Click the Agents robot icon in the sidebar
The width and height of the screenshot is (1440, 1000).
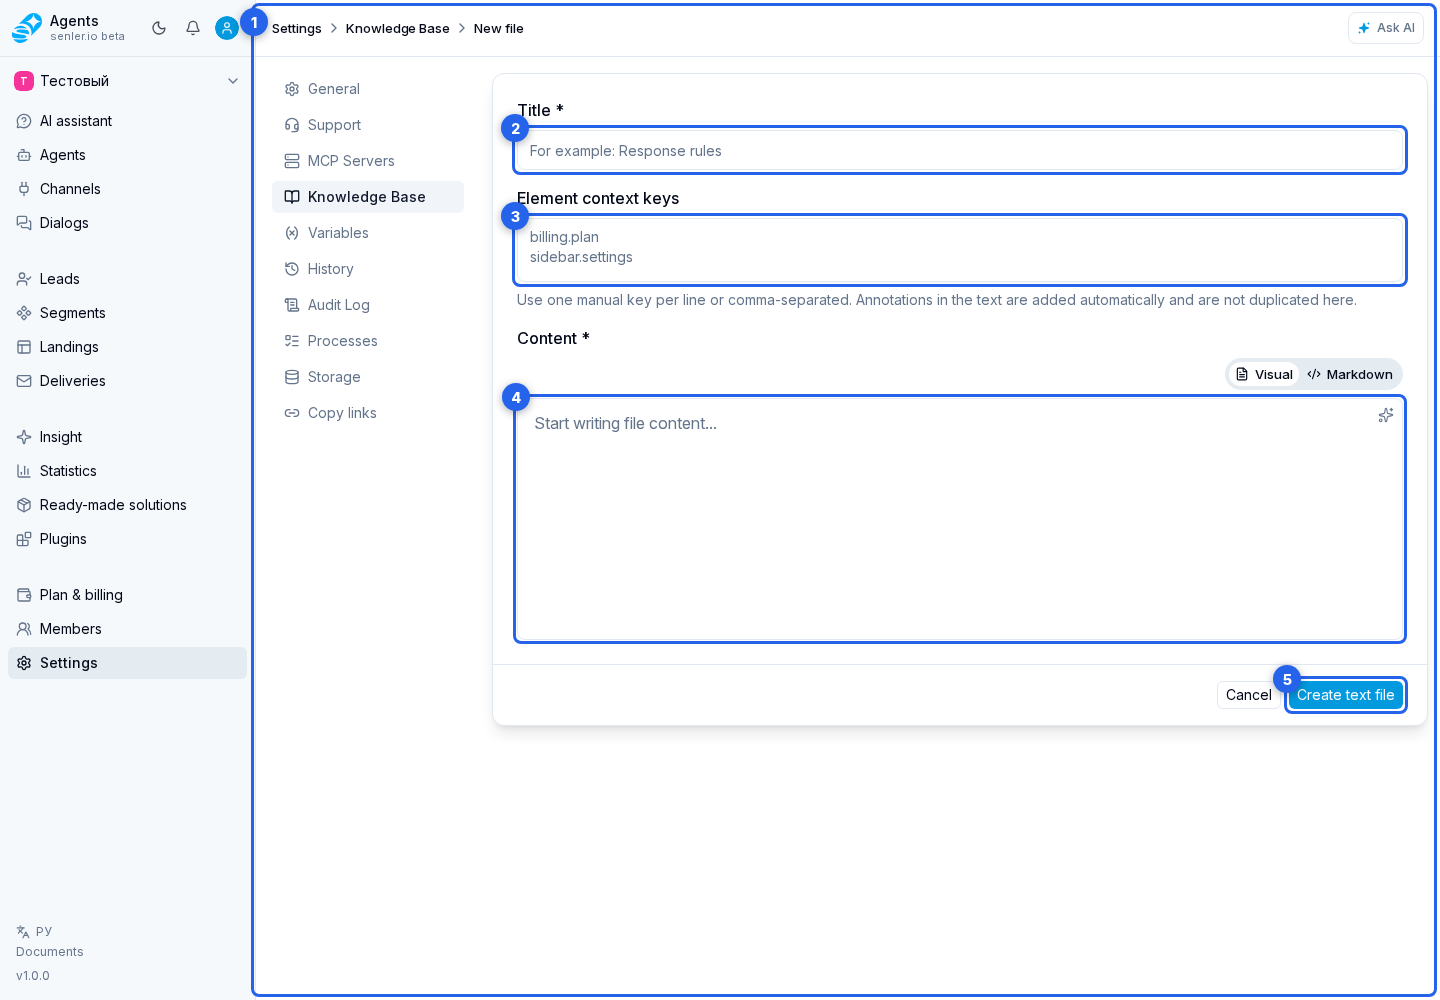pos(24,155)
